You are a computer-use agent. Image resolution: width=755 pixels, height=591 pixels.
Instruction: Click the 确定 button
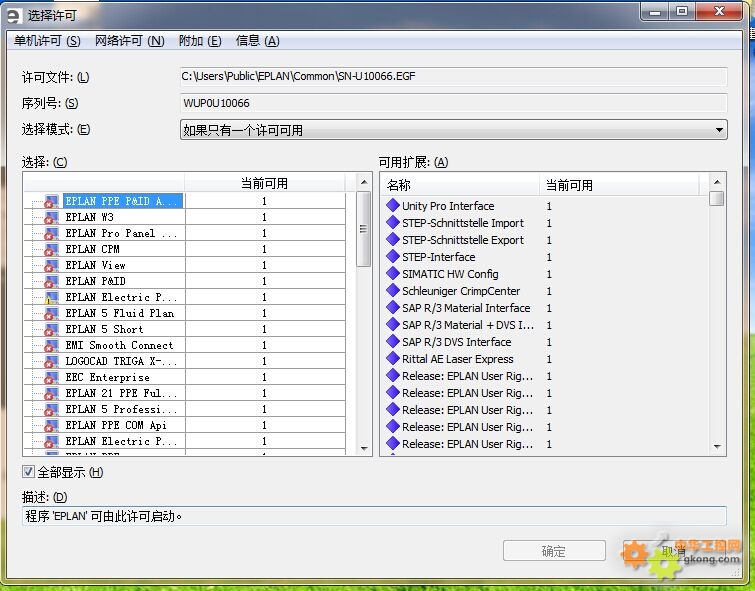click(x=554, y=551)
